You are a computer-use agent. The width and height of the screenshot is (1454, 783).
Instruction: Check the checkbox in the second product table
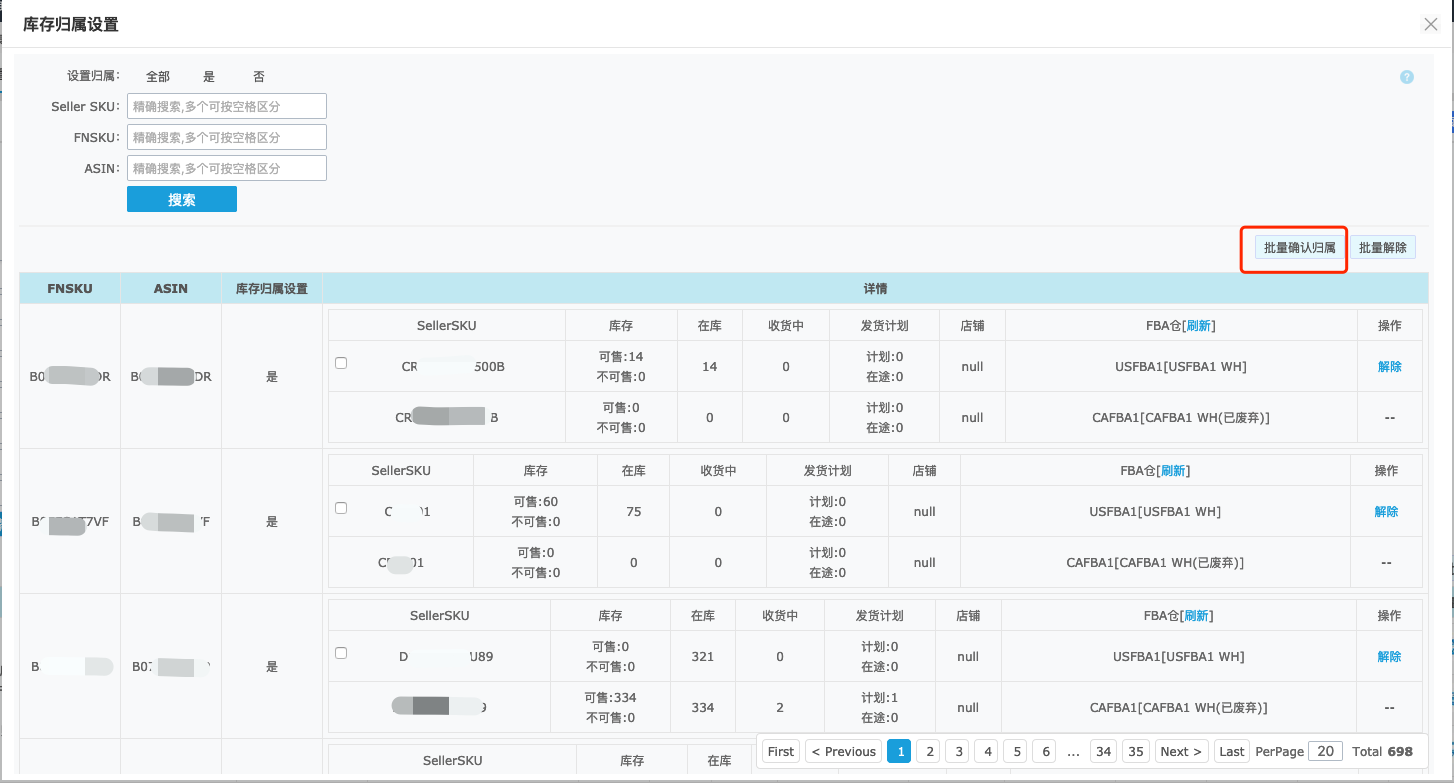341,507
